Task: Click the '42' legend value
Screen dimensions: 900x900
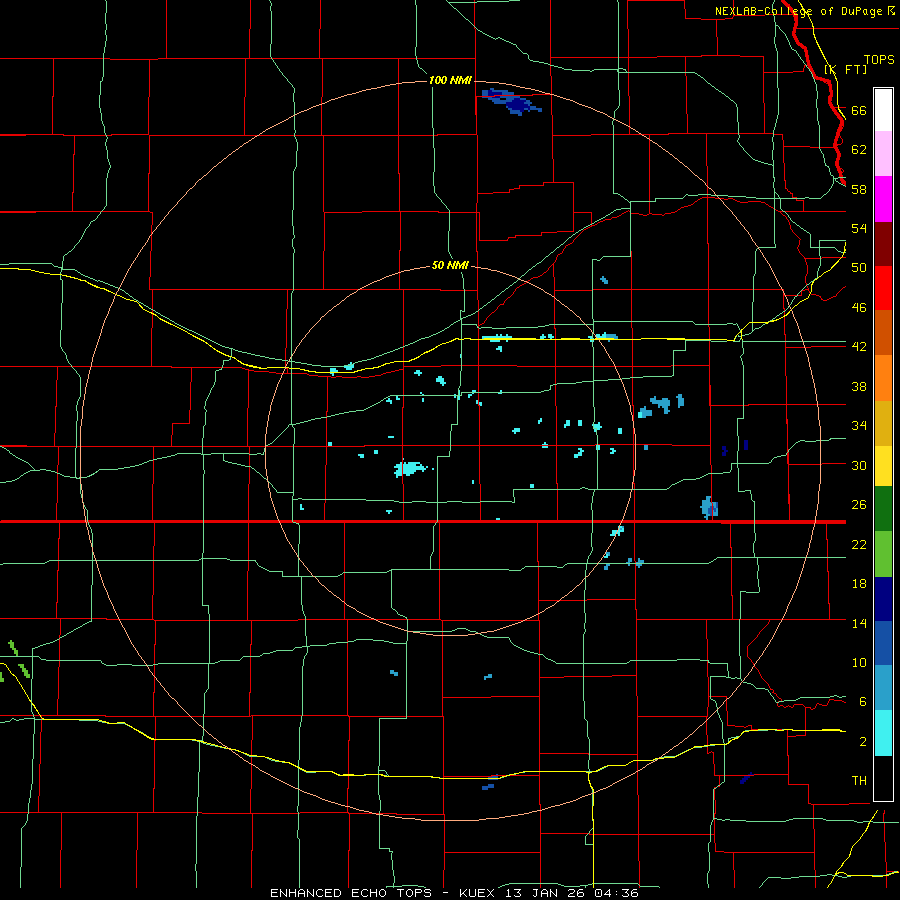Action: (859, 347)
